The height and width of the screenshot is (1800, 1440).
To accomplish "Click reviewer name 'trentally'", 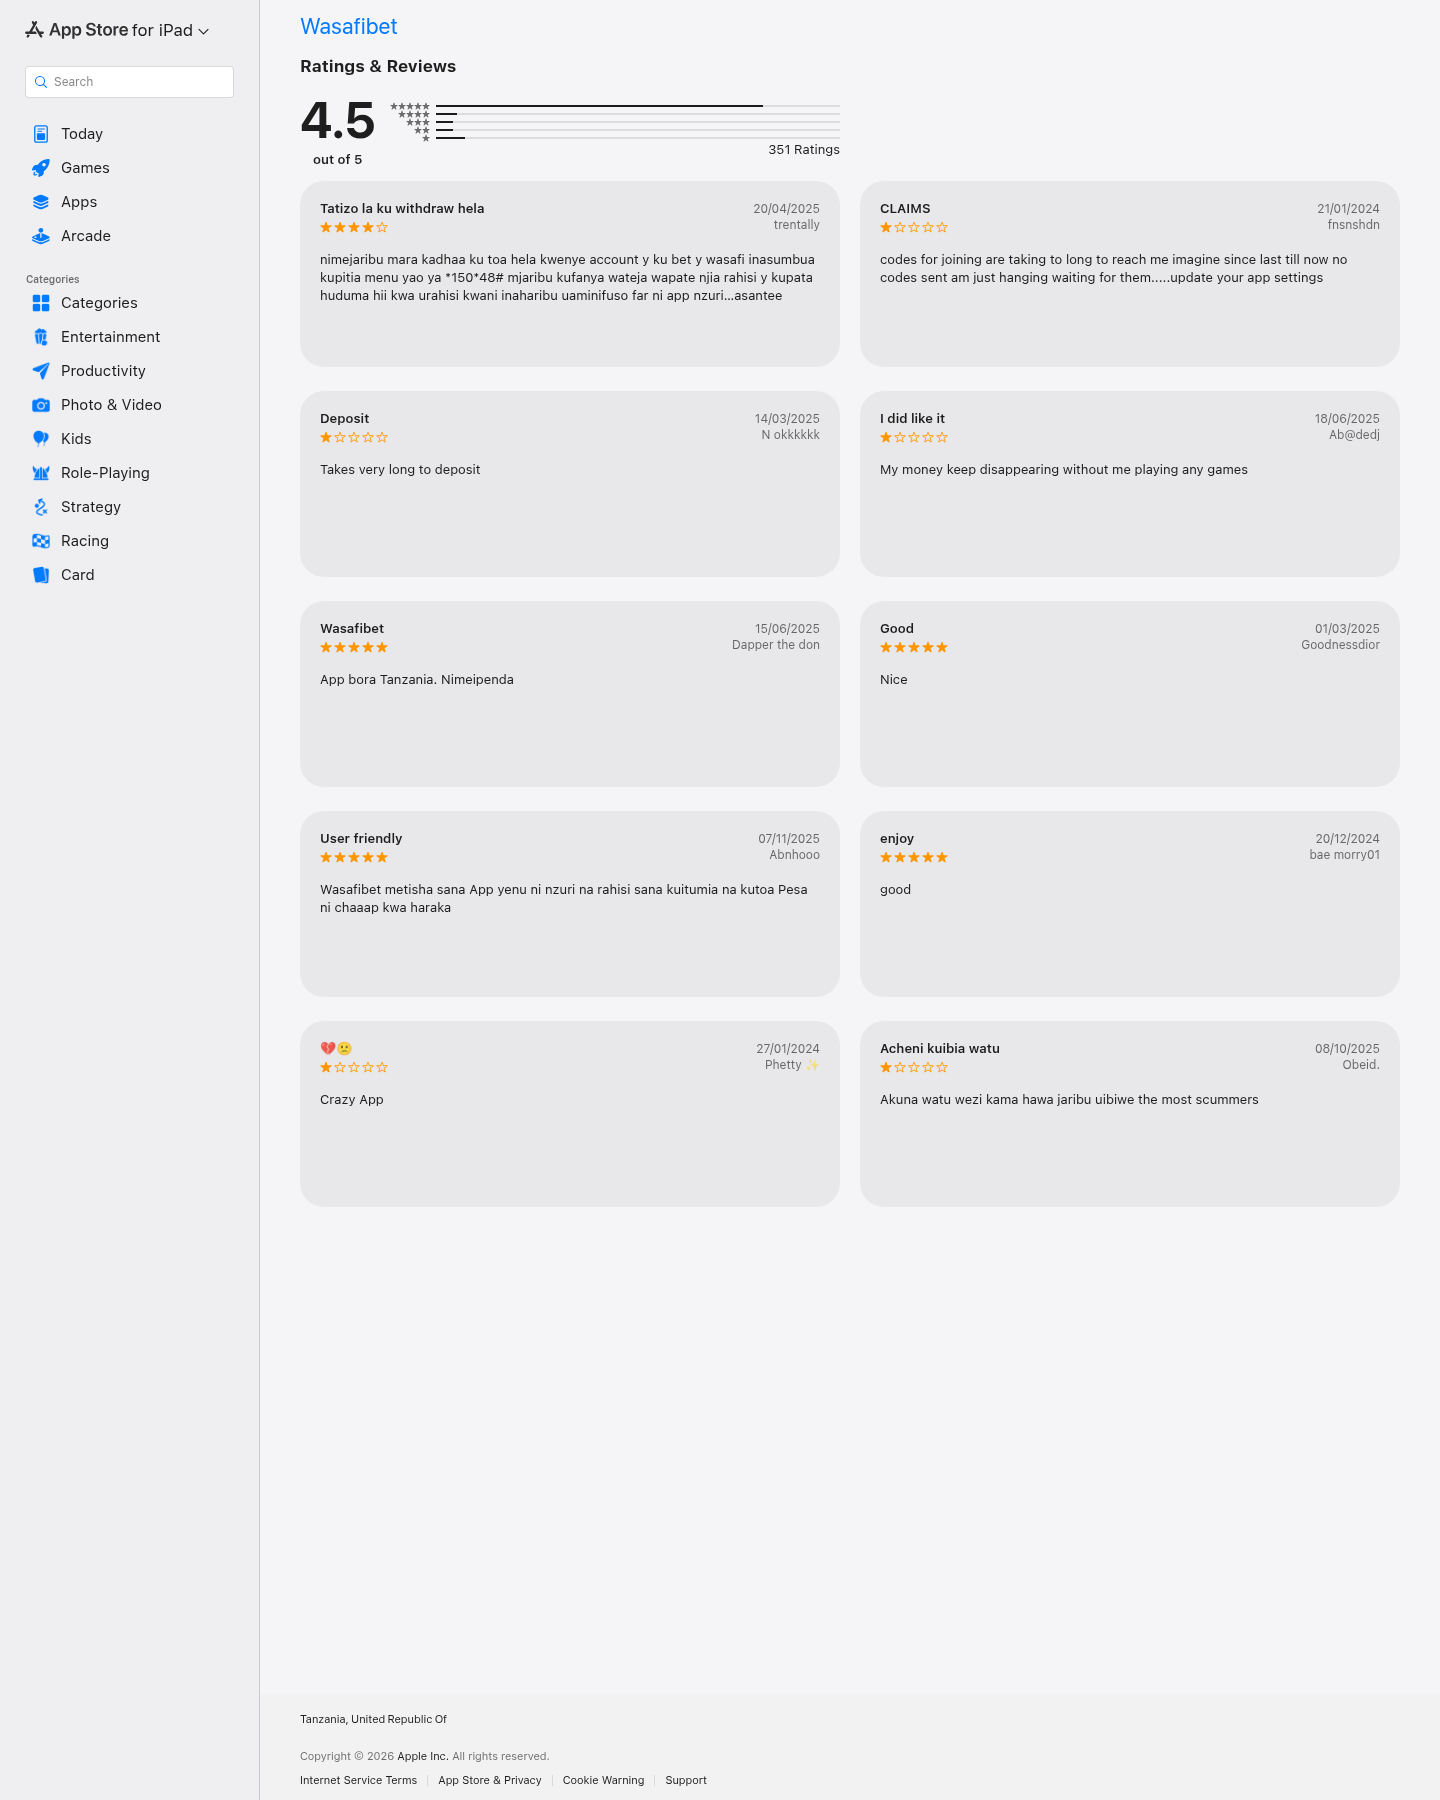I will coord(797,225).
